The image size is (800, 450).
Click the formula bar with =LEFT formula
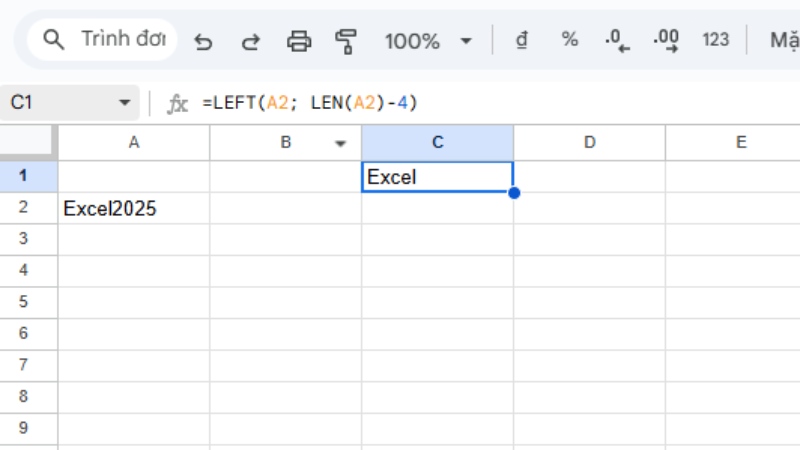coord(500,103)
